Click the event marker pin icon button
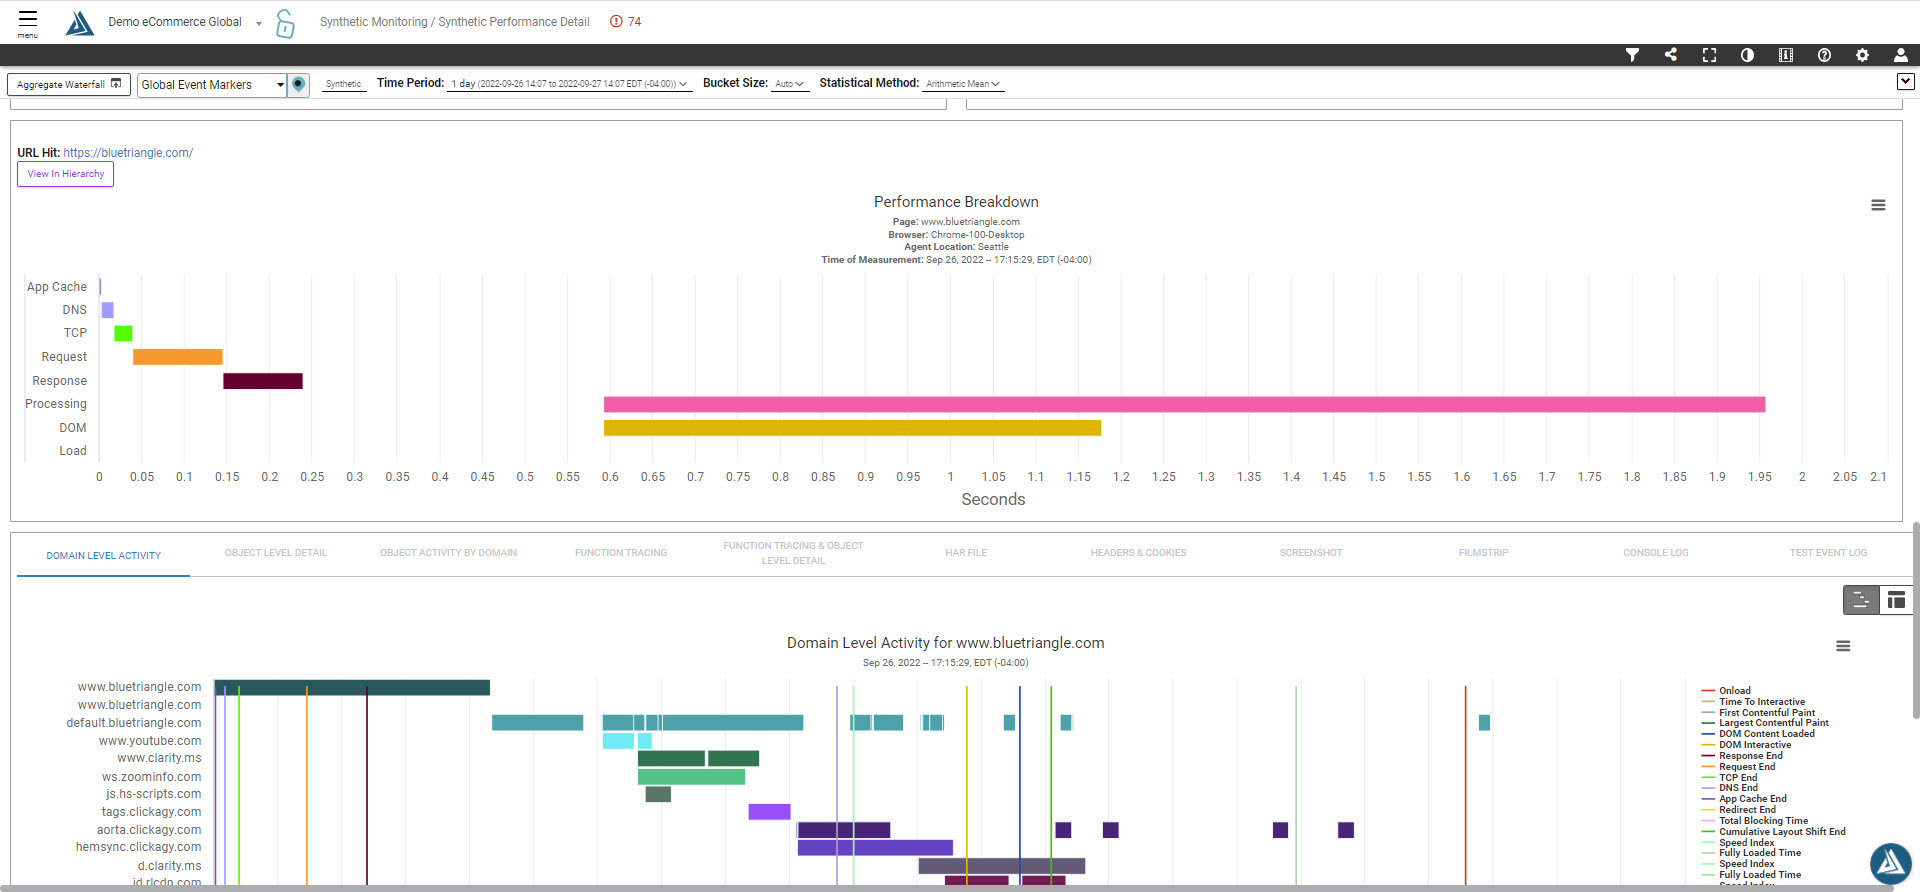 pyautogui.click(x=298, y=85)
